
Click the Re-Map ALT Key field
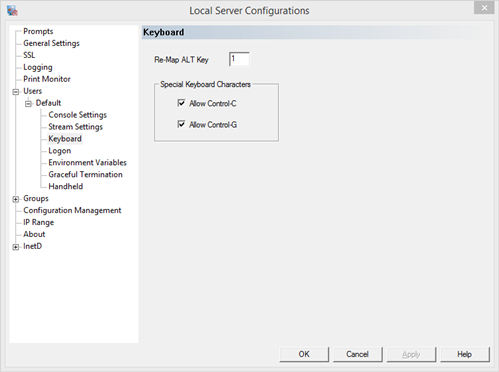pyautogui.click(x=239, y=59)
